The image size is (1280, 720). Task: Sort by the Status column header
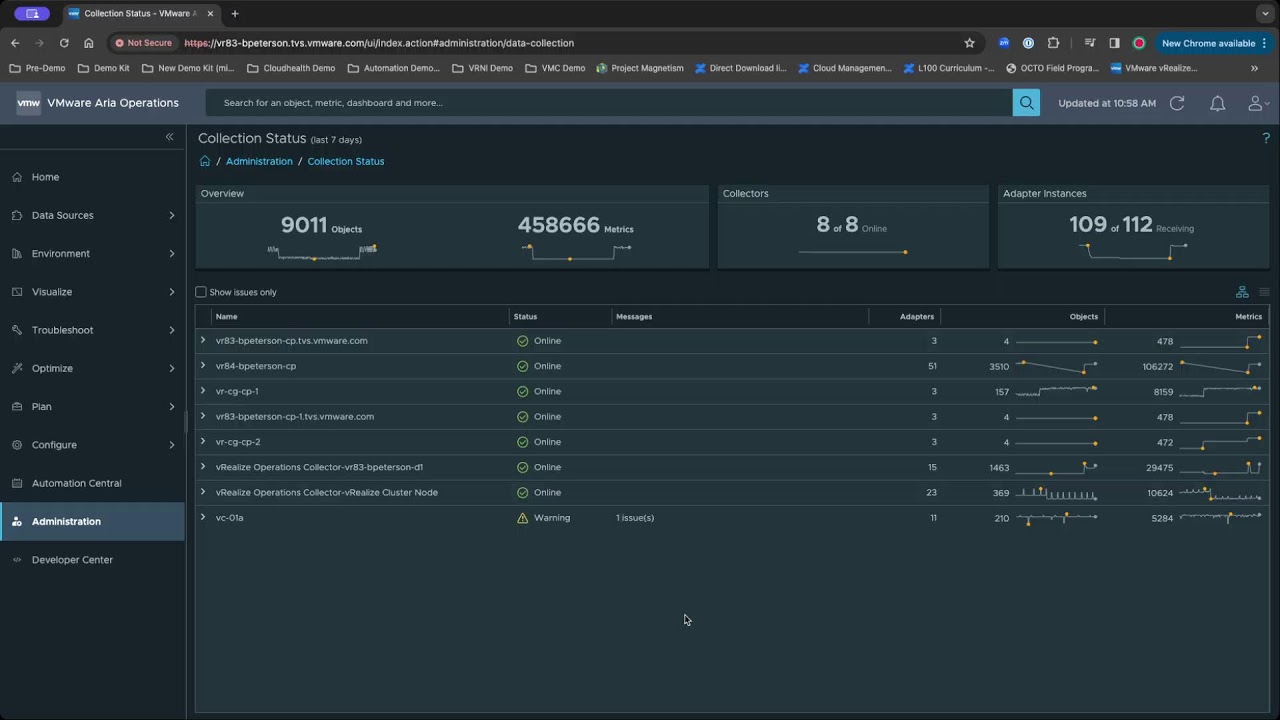click(x=525, y=317)
